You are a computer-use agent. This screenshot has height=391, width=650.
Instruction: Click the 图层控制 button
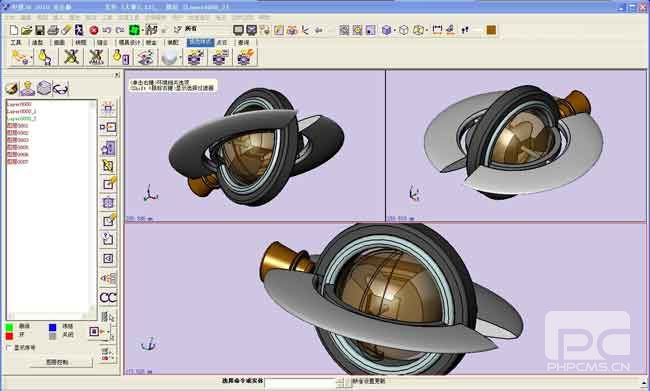click(x=61, y=362)
